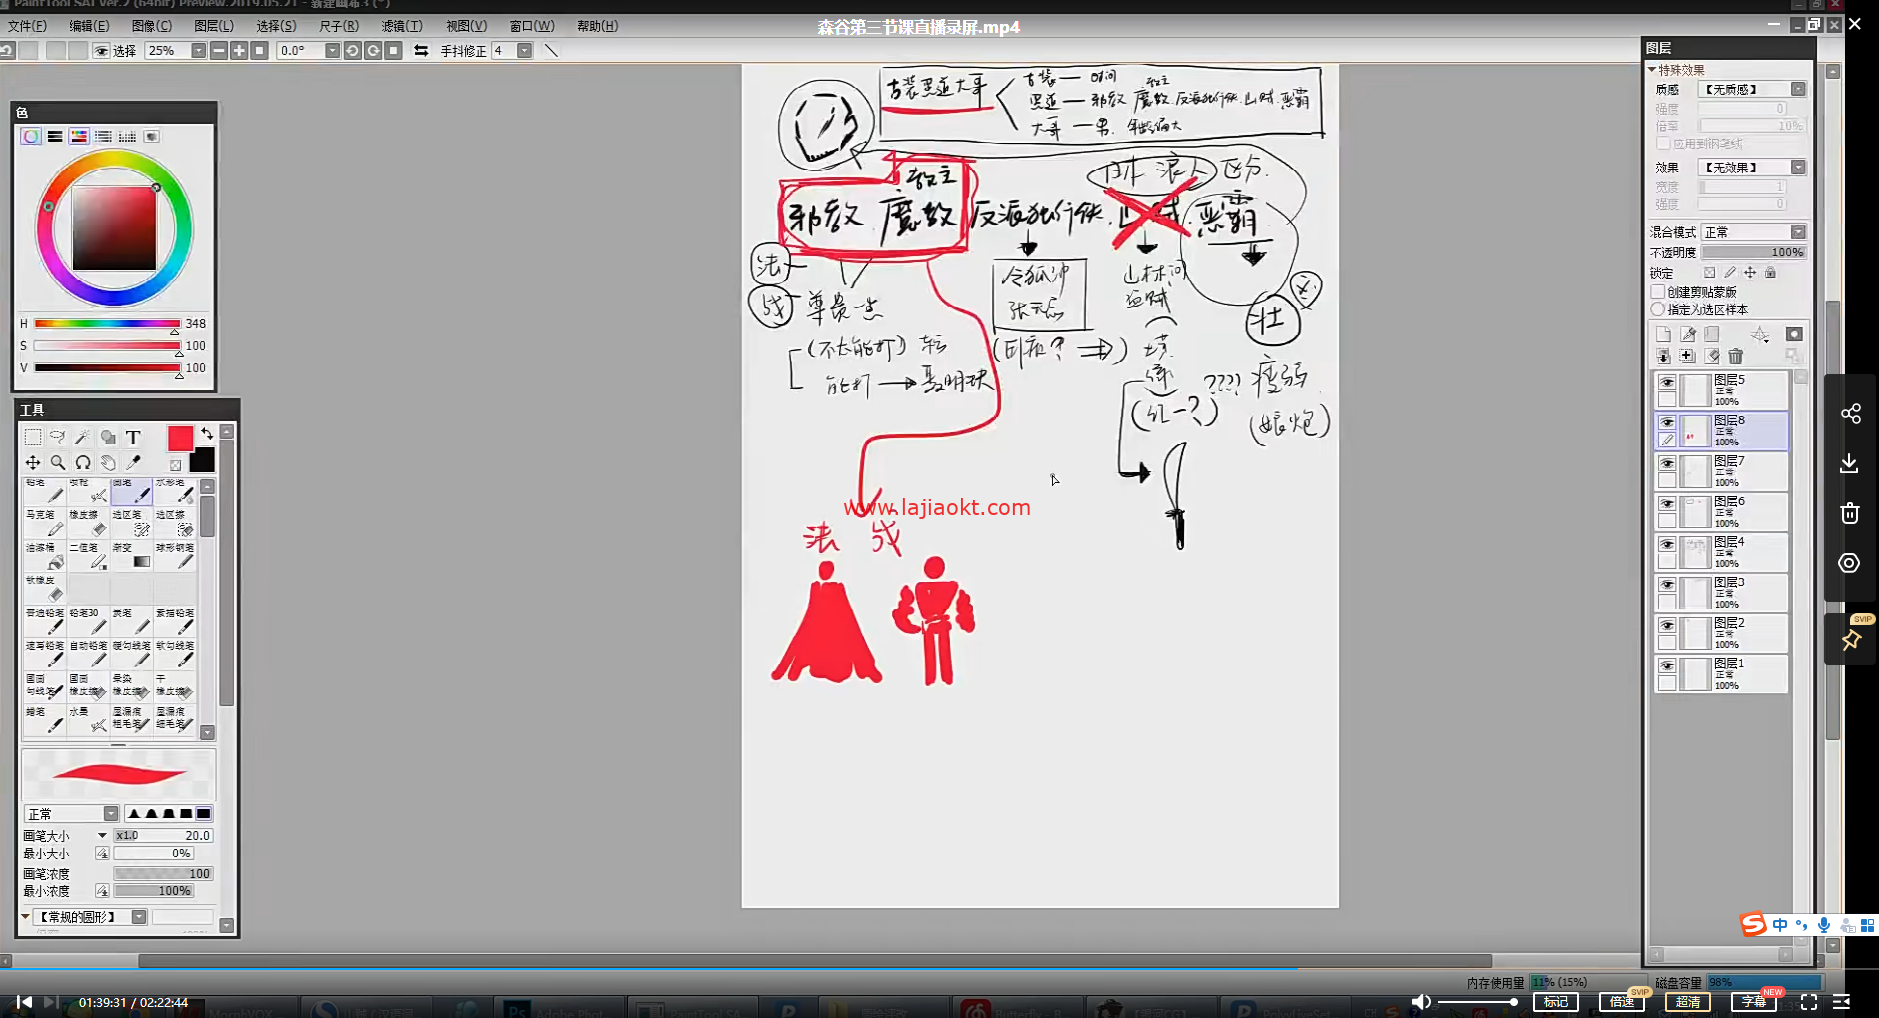Choose the 油漆桶 paint bucket tool
Image resolution: width=1879 pixels, height=1018 pixels.
click(x=44, y=556)
